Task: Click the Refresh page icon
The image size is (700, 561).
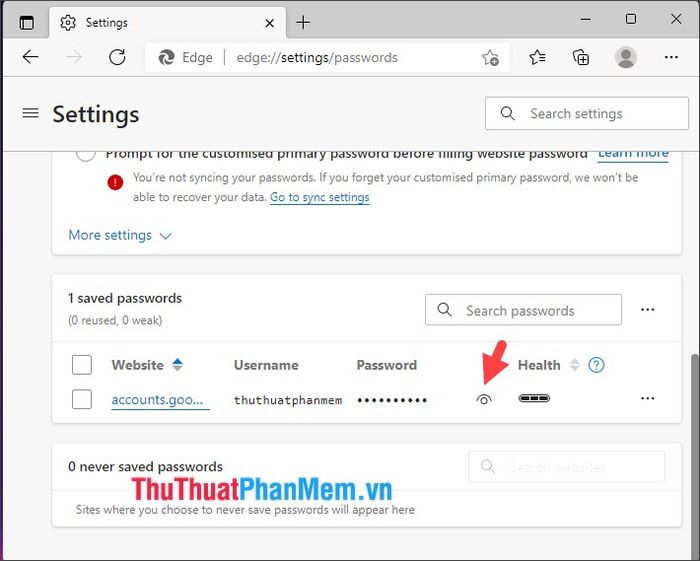Action: pos(117,57)
